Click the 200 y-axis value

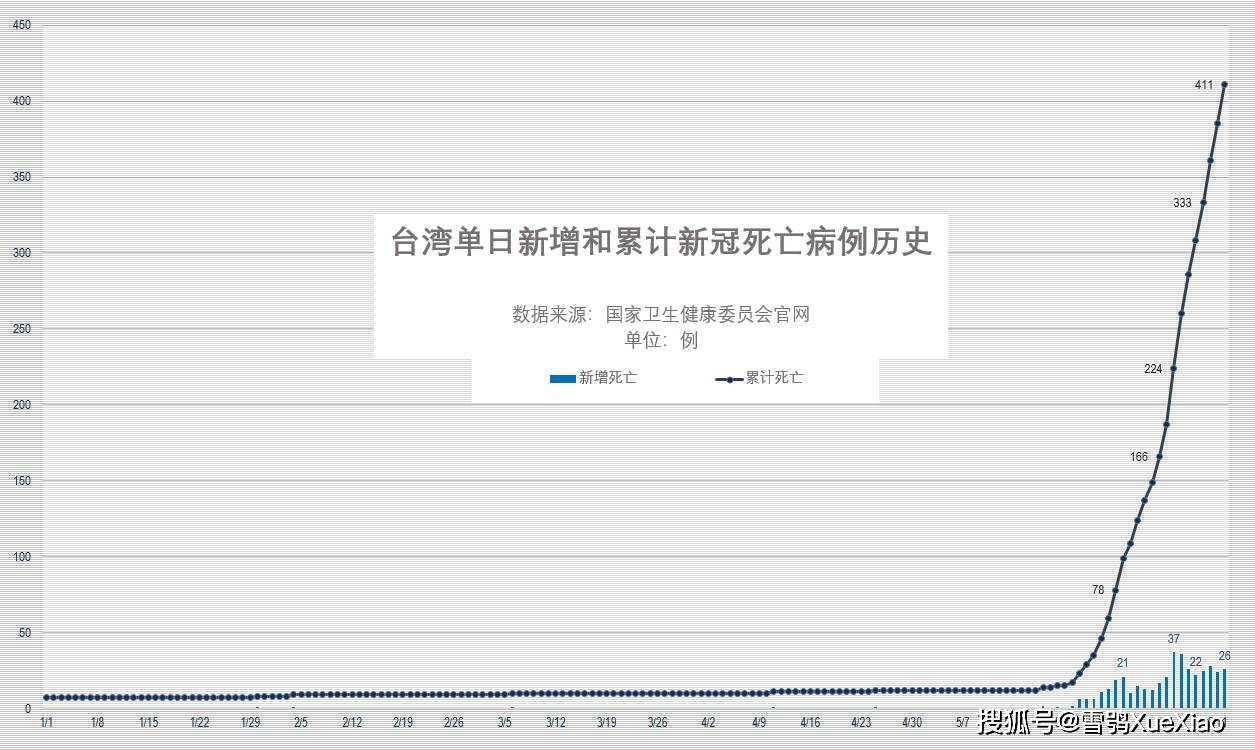click(x=23, y=405)
